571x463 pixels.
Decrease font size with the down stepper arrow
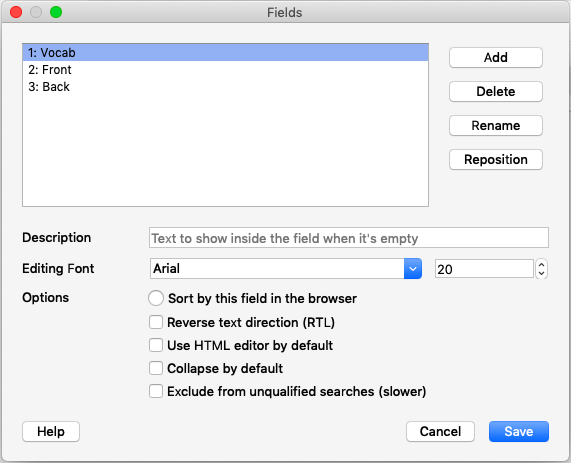(x=542, y=274)
